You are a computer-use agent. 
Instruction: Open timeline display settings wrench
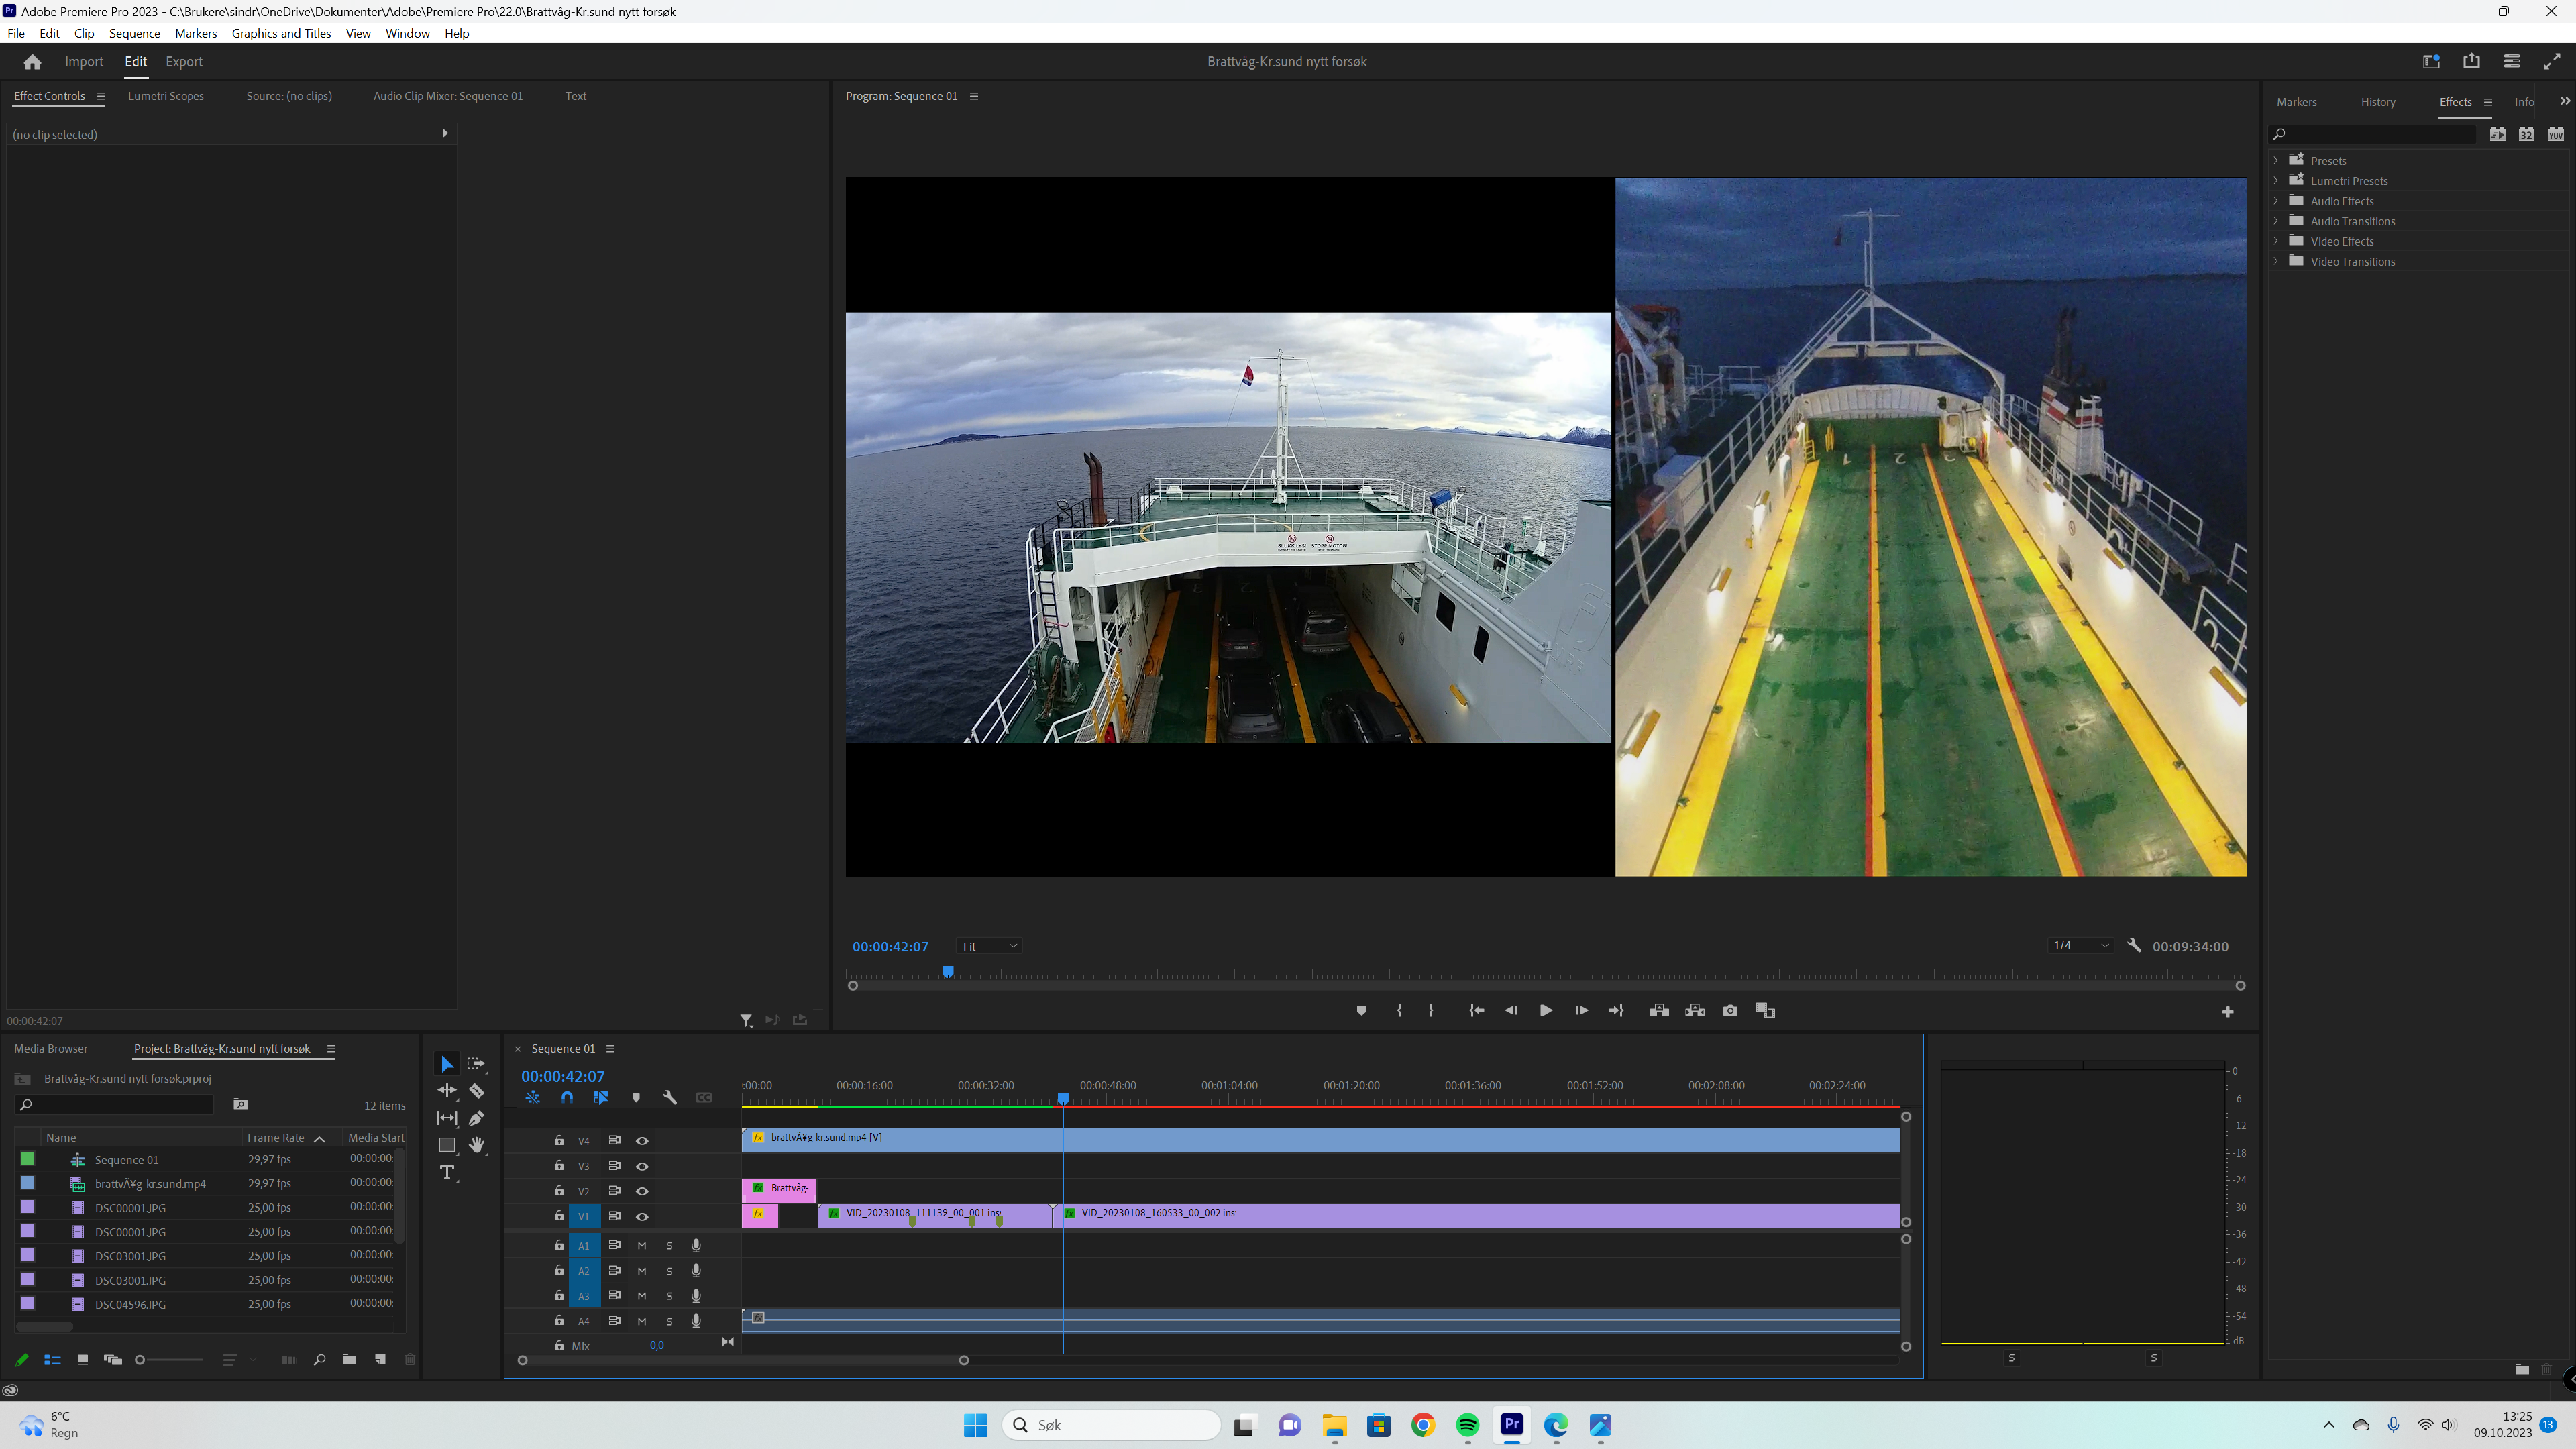click(670, 1097)
